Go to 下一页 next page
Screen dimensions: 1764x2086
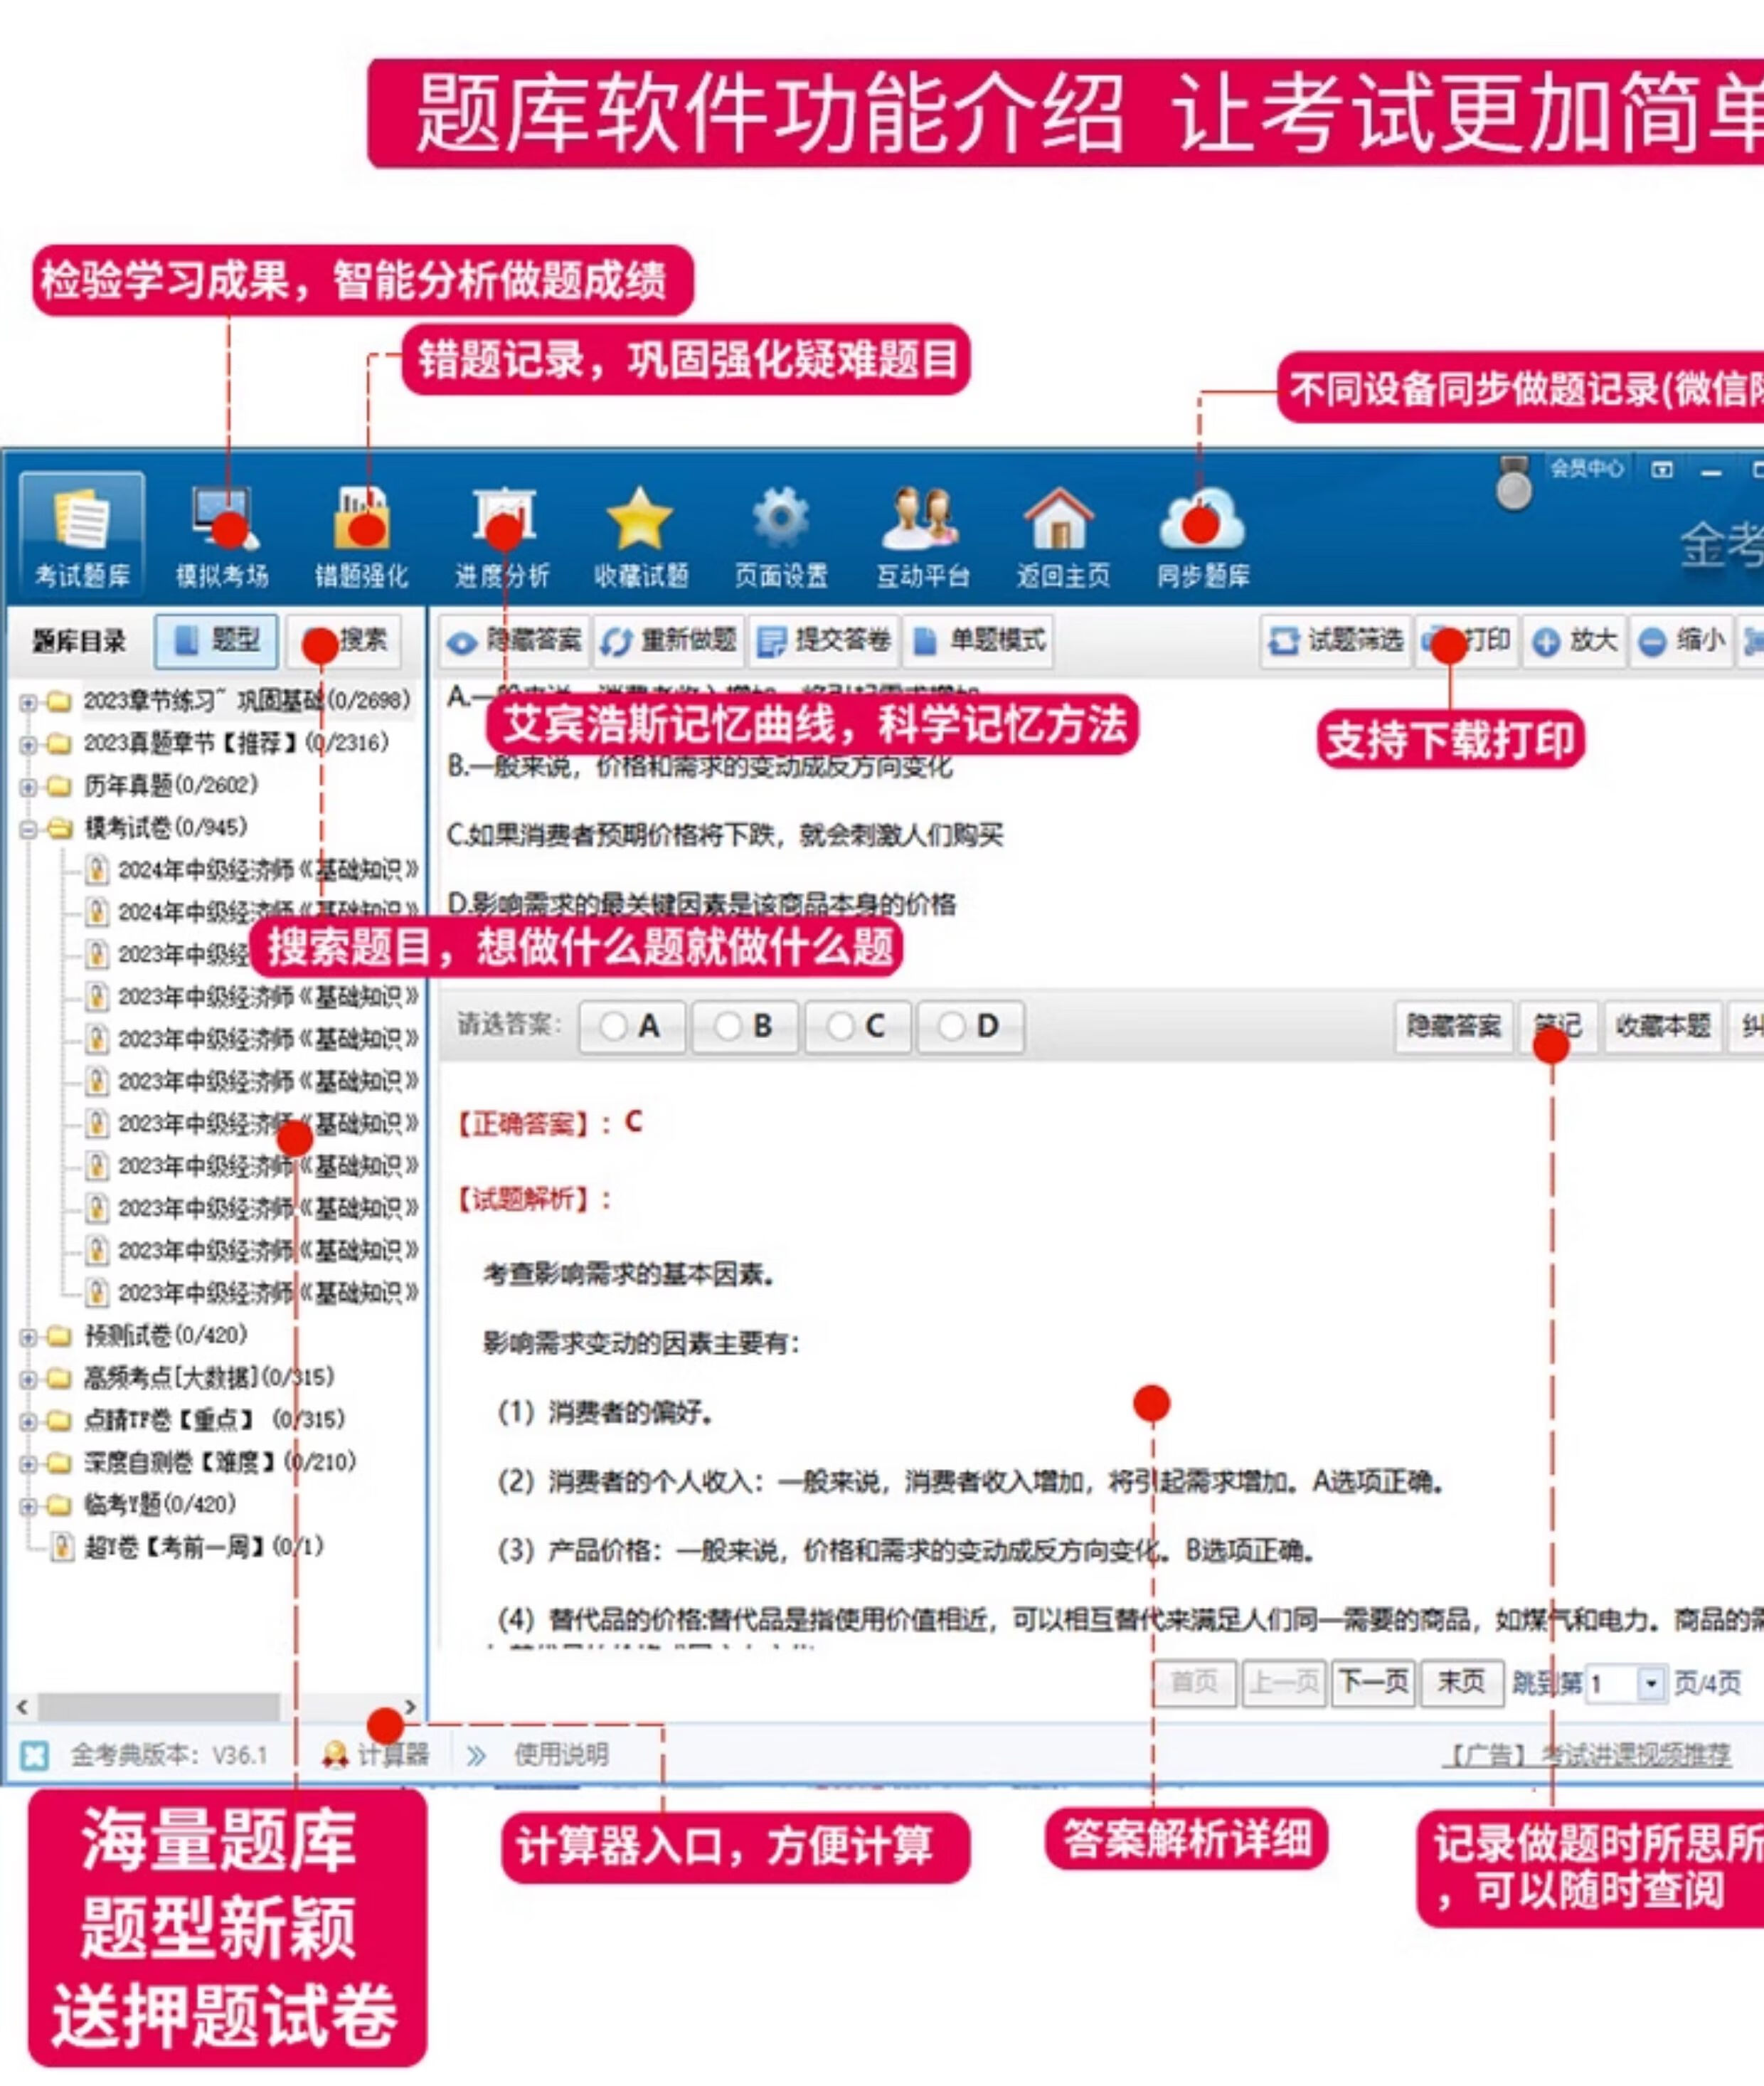[1373, 1683]
